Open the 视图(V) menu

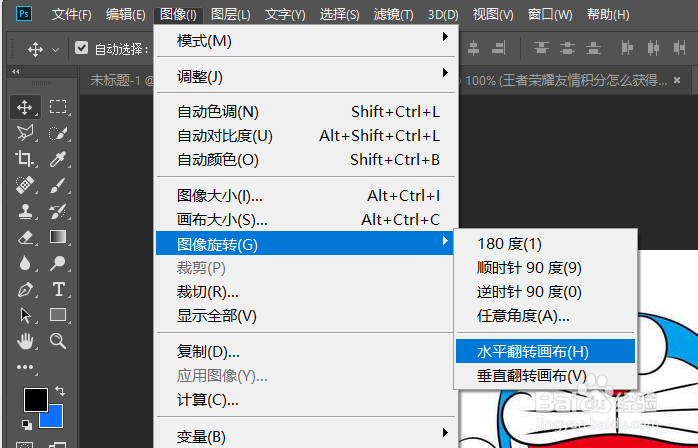493,14
